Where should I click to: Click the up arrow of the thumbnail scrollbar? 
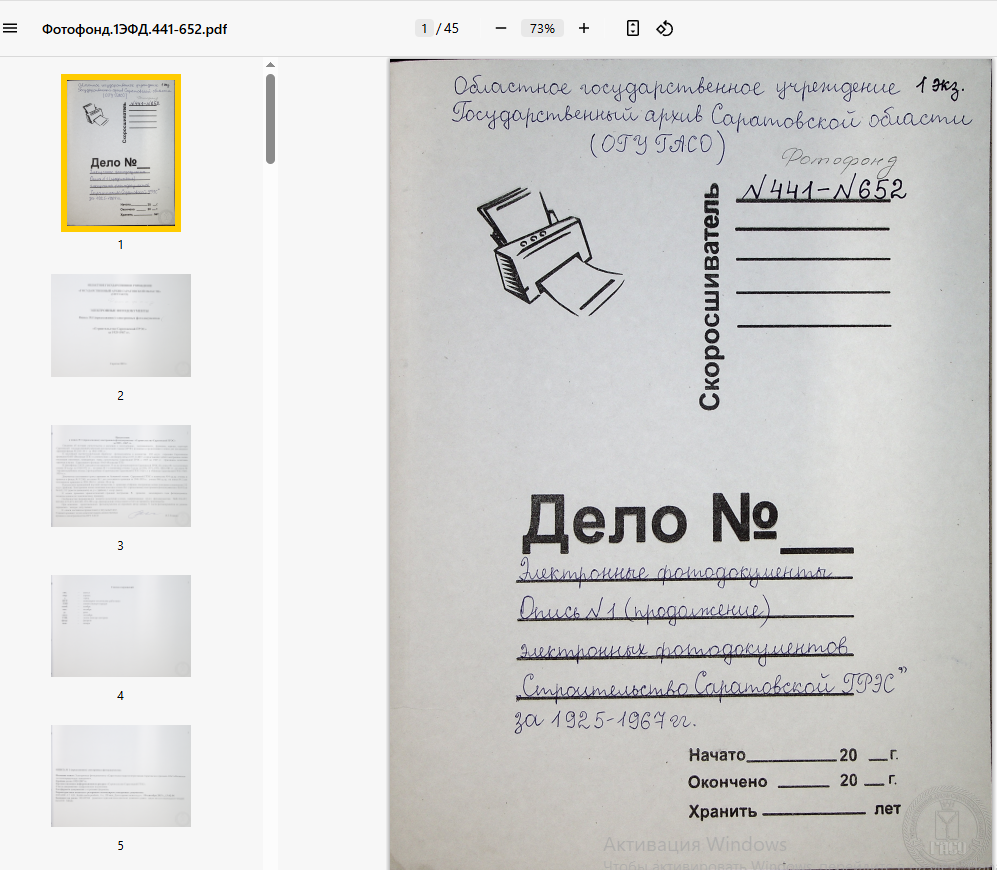[270, 66]
